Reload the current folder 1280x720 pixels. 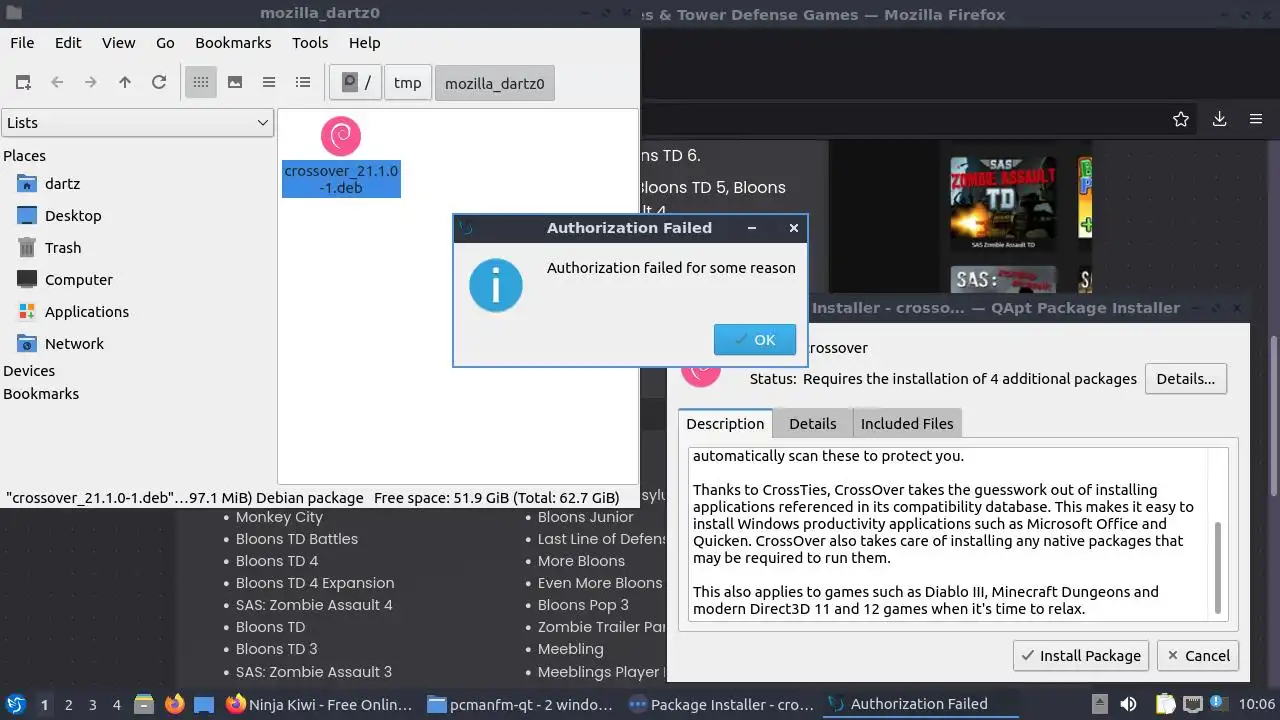coord(159,82)
